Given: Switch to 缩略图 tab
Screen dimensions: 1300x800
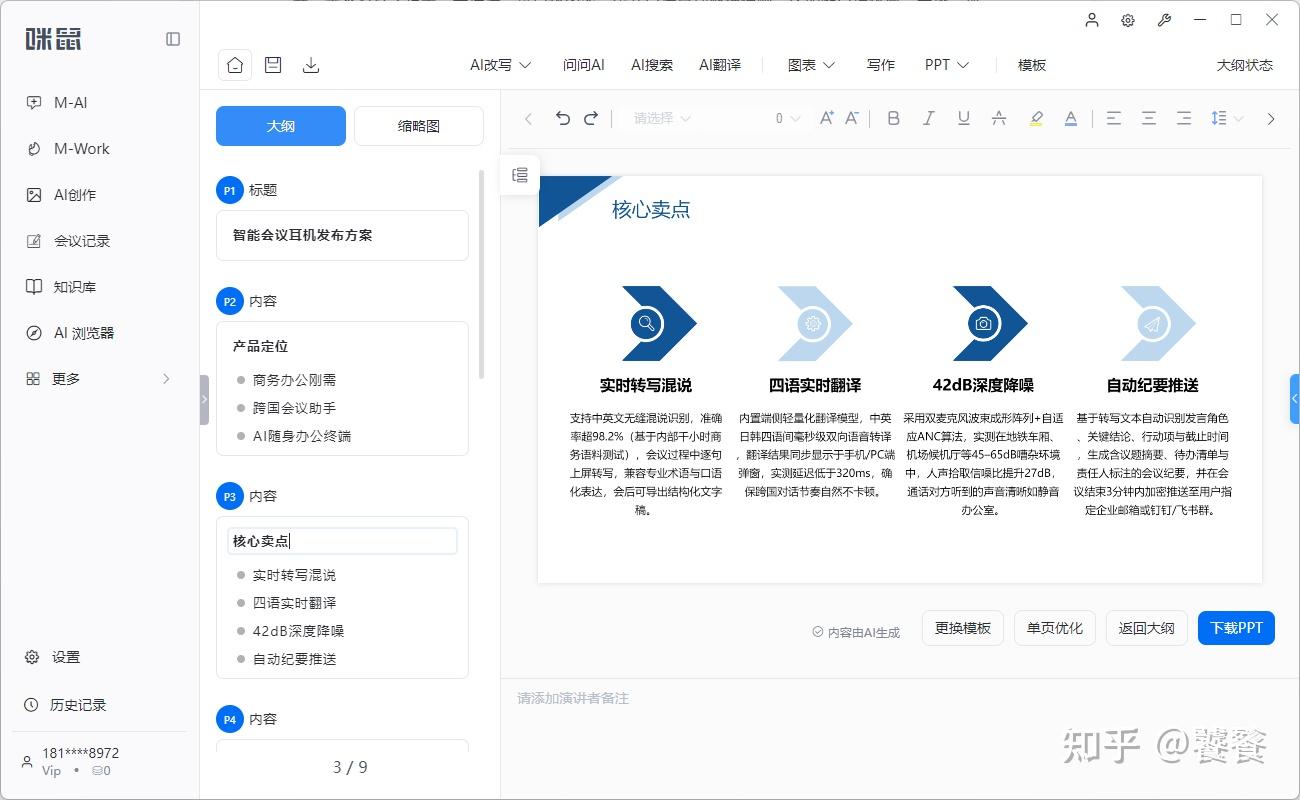Looking at the screenshot, I should (419, 126).
